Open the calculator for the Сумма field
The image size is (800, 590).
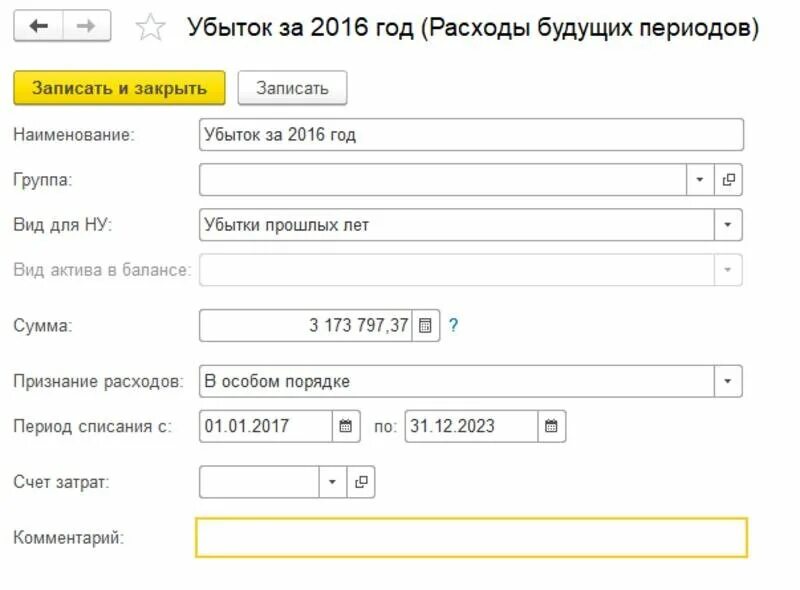pyautogui.click(x=426, y=325)
